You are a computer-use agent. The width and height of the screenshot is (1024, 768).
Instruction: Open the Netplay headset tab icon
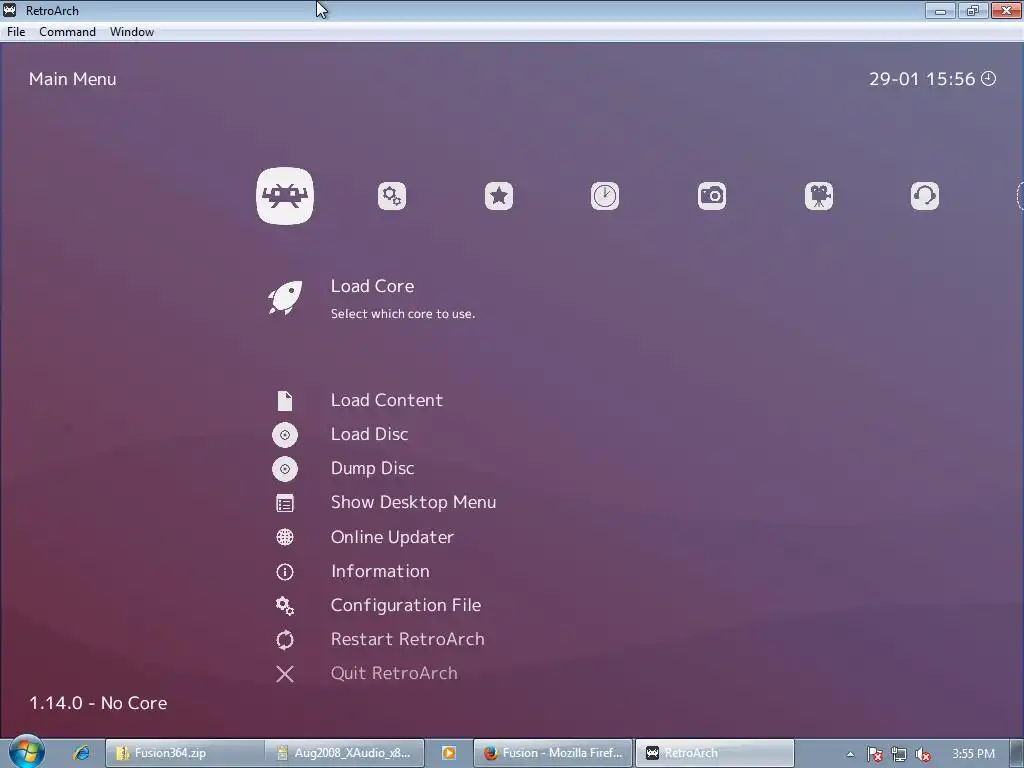click(x=925, y=196)
